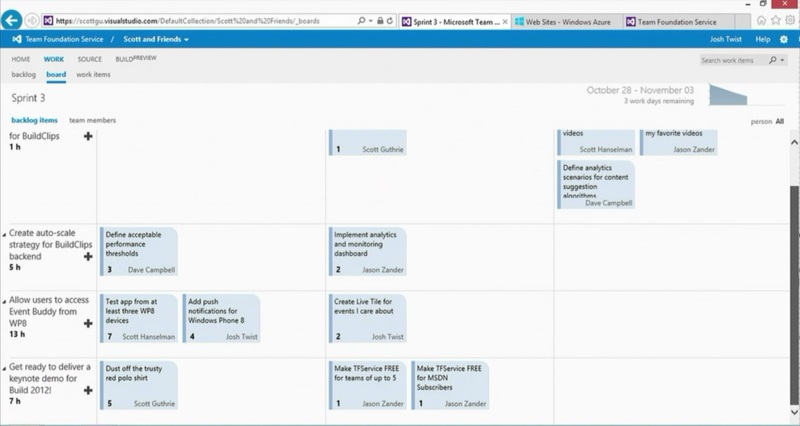The image size is (800, 426).
Task: Open the Scott and Friends team dropdown
Action: [x=156, y=39]
